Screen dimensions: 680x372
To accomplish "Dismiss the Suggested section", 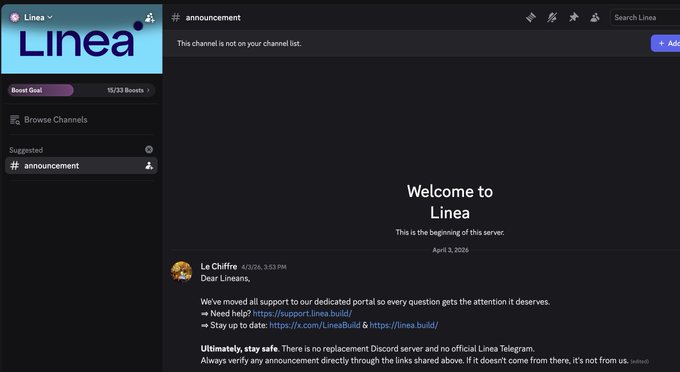I will [149, 150].
